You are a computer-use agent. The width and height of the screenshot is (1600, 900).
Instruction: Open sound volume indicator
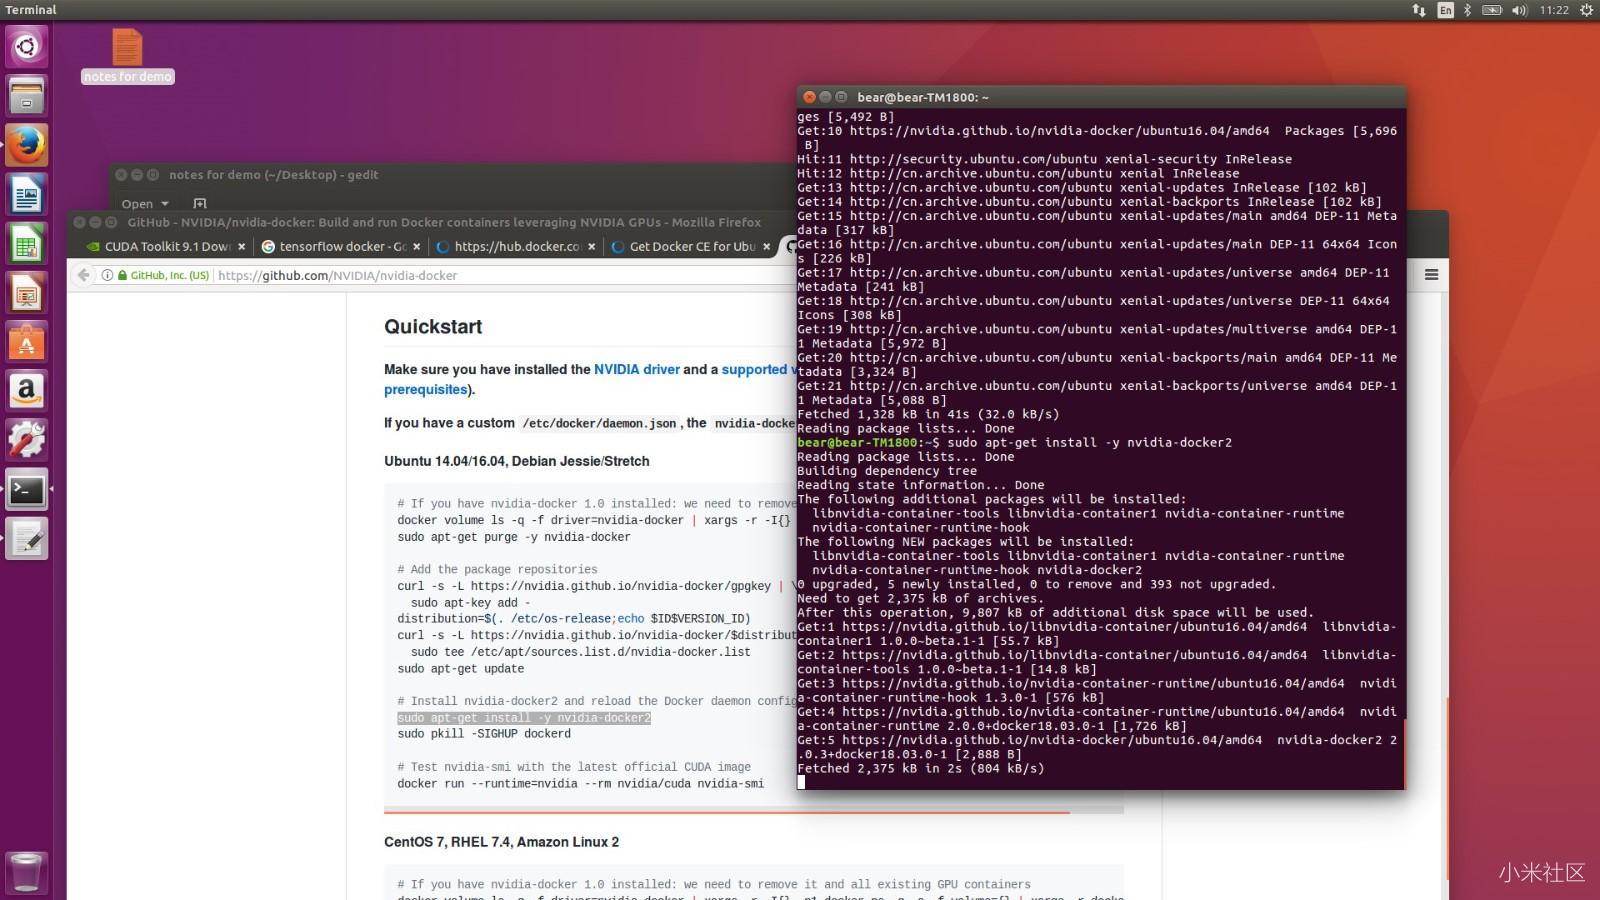click(1520, 10)
